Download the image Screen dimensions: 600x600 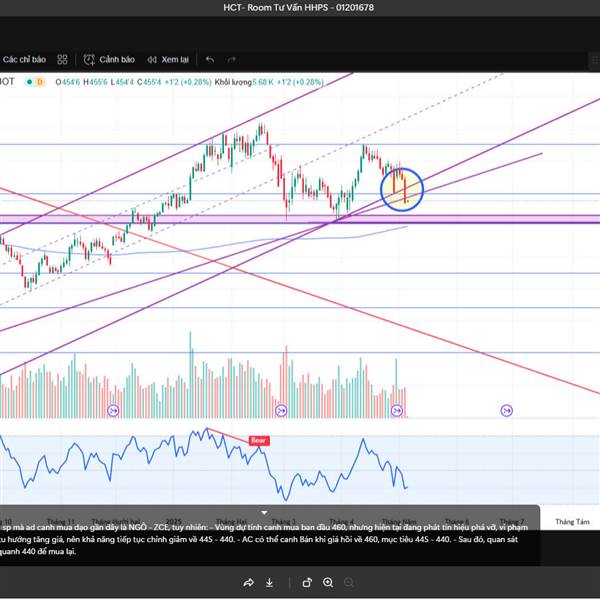269,582
